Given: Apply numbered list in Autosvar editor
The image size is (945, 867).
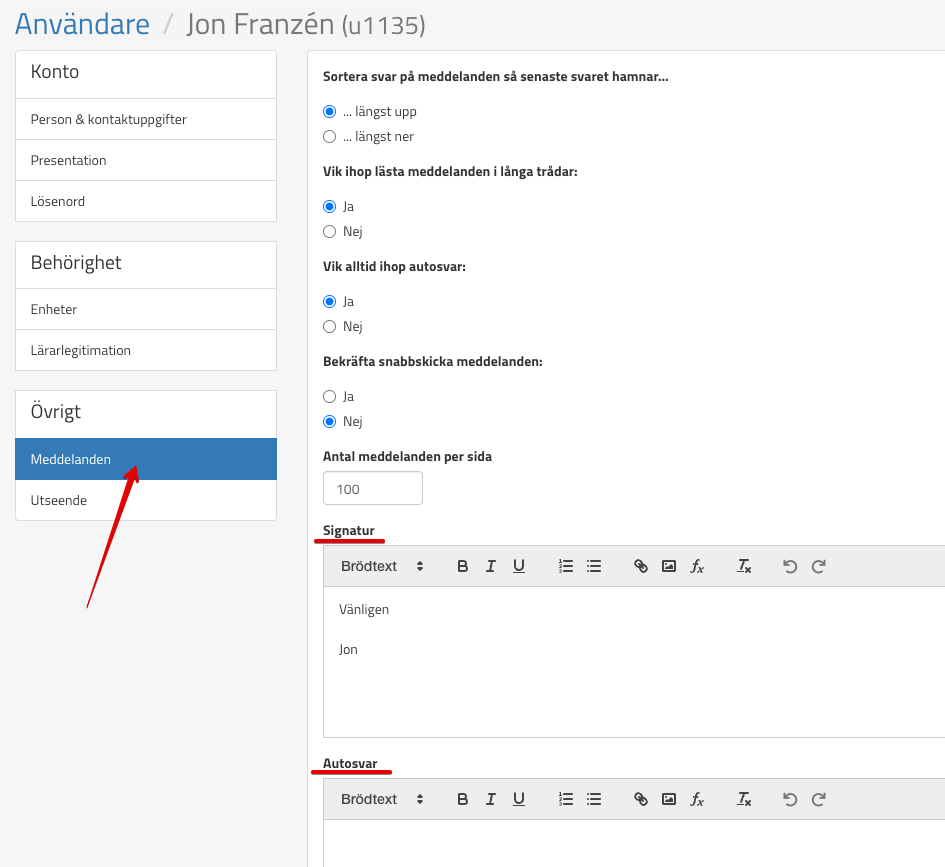Looking at the screenshot, I should coord(566,799).
